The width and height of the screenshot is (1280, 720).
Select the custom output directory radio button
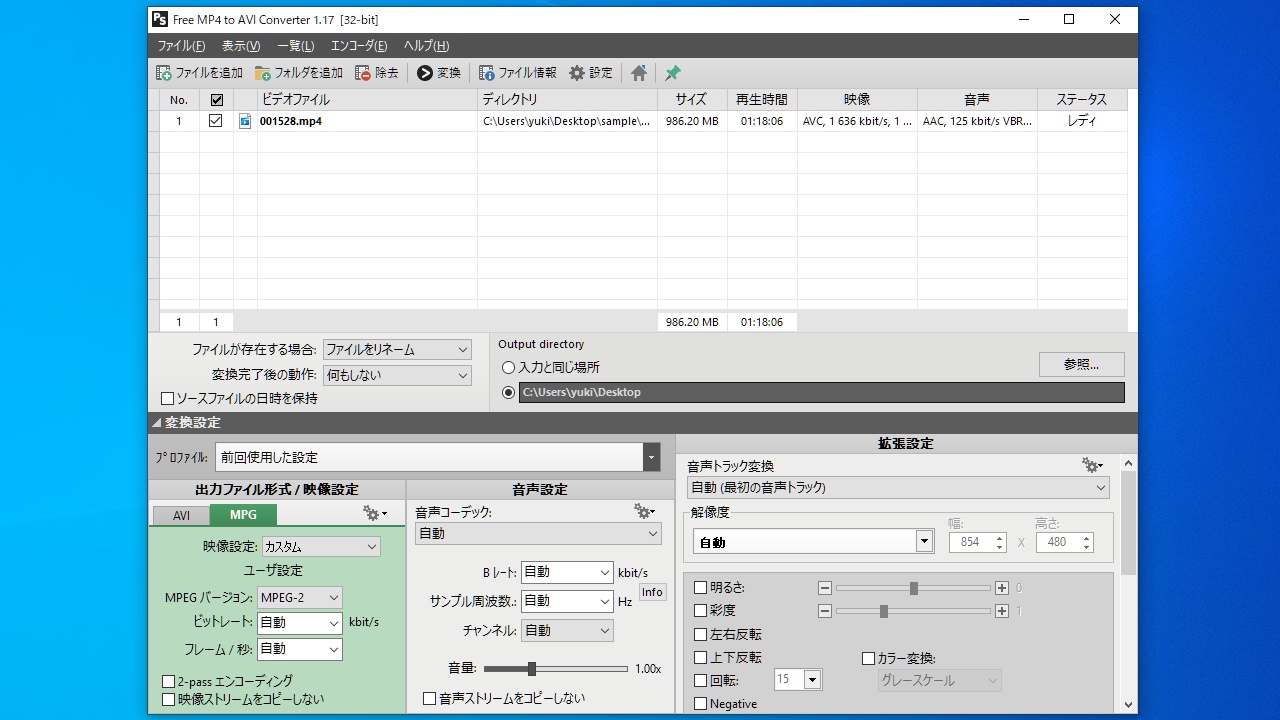tap(509, 392)
